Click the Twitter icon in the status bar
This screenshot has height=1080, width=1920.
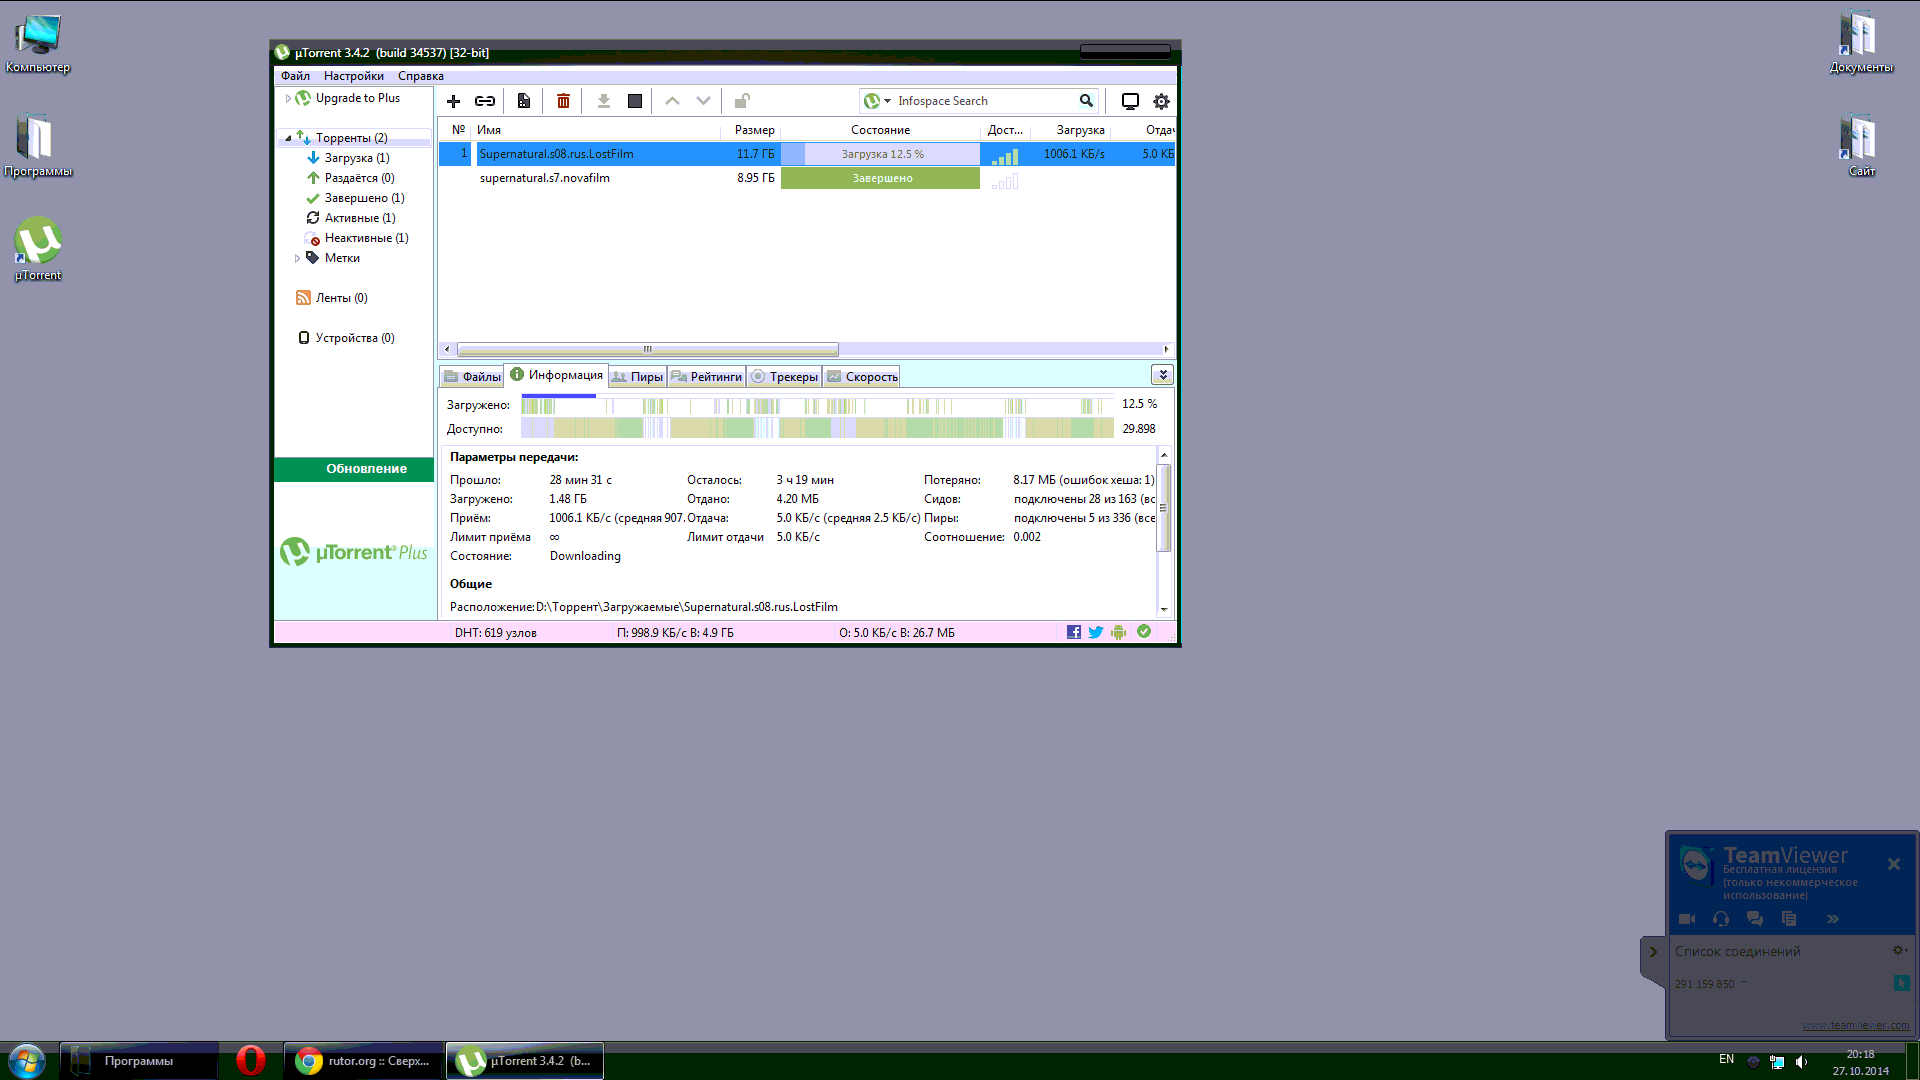coord(1096,632)
